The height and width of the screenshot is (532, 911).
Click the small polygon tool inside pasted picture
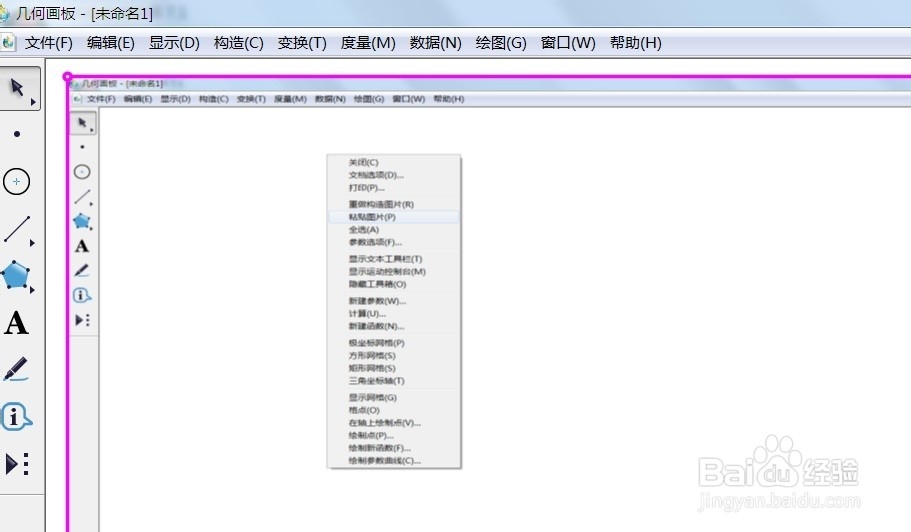(81, 221)
